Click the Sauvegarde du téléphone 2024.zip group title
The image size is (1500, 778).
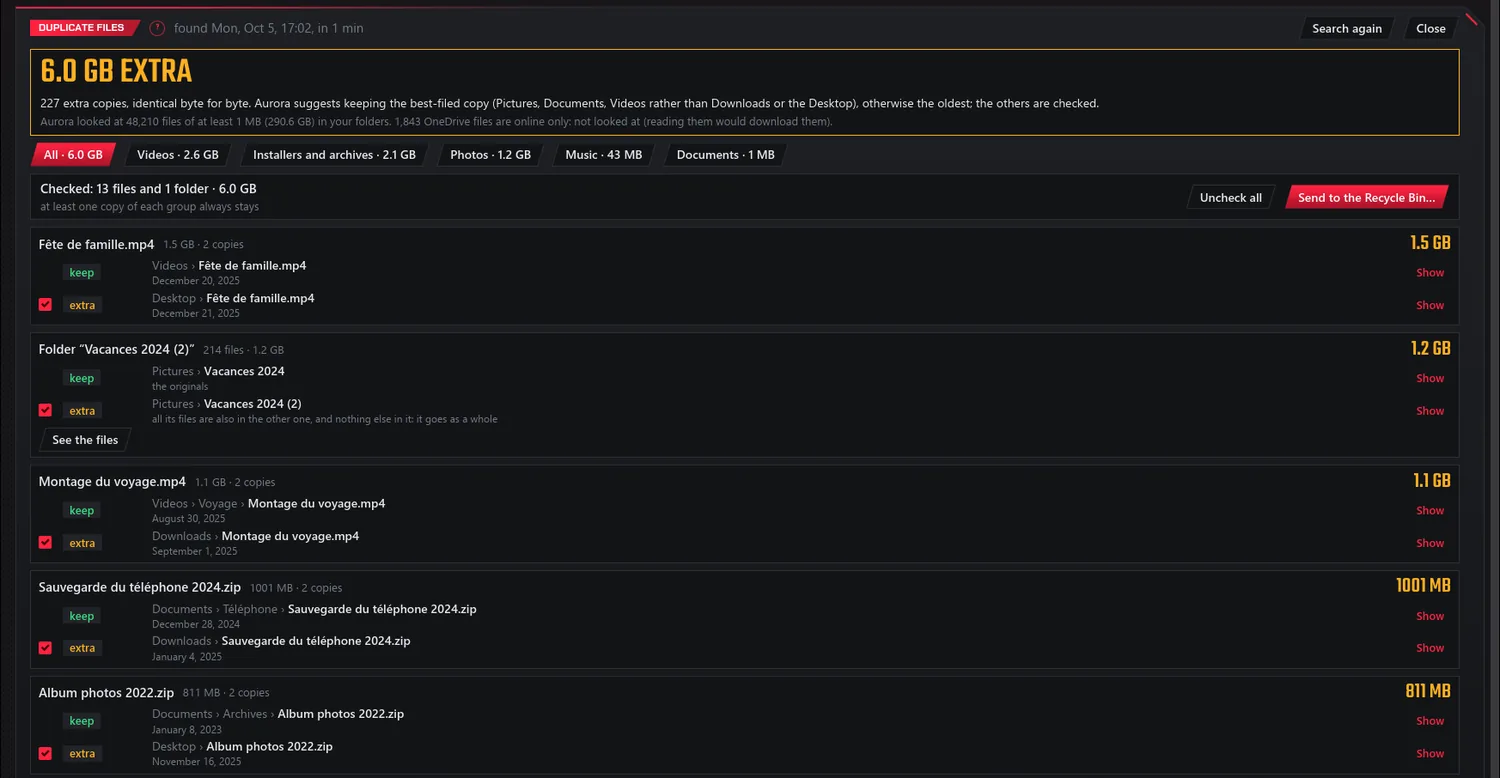(x=140, y=587)
